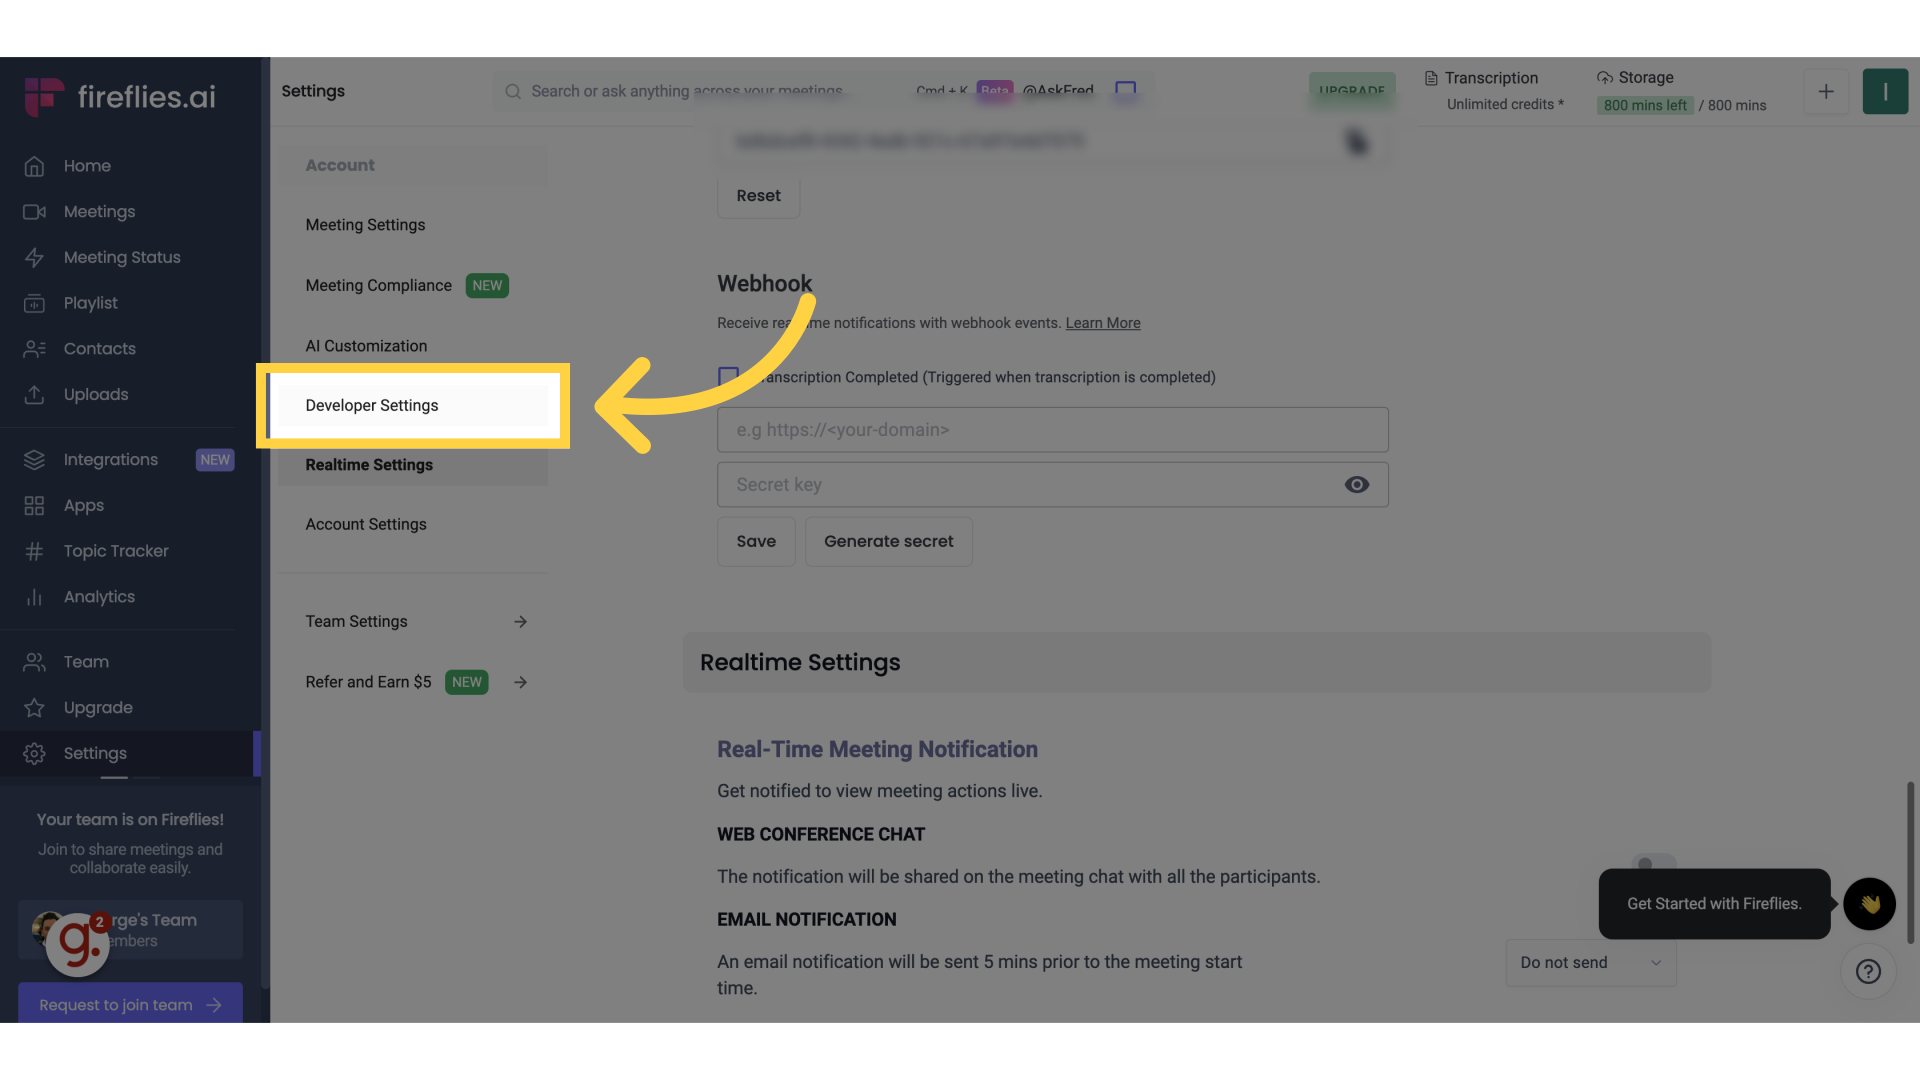Toggle the checkbox next to @AskFred
The width and height of the screenshot is (1920, 1080).
(1125, 90)
